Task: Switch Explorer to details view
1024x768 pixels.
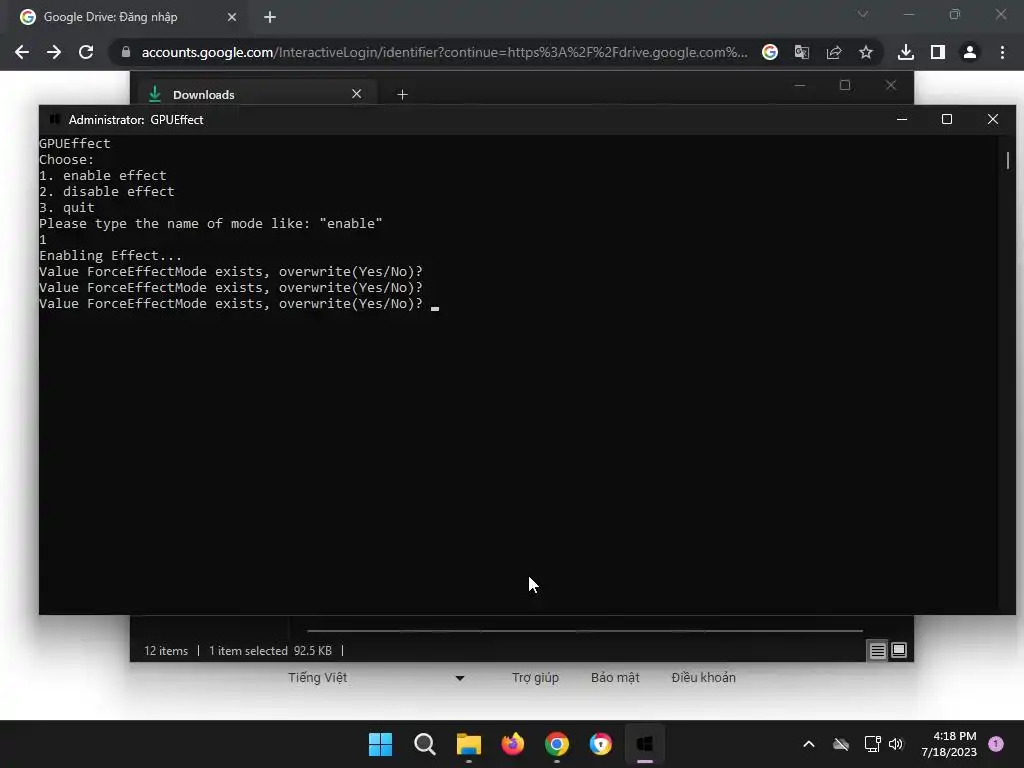Action: (878, 650)
